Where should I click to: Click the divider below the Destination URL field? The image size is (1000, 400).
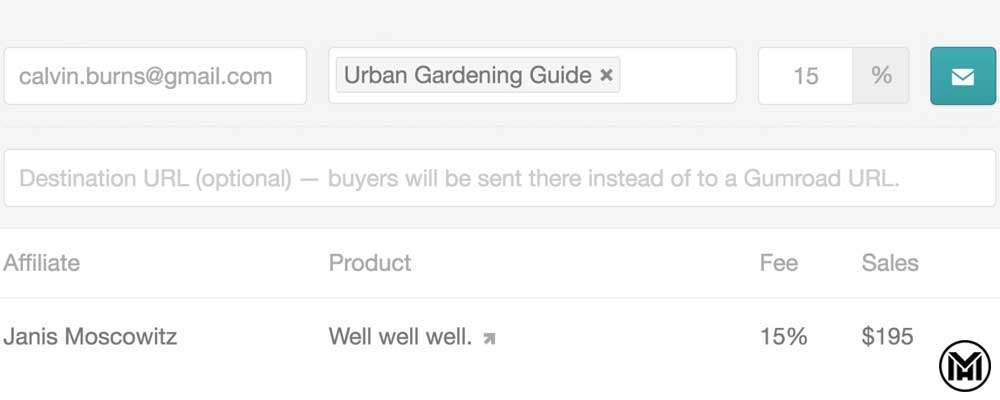[499, 228]
